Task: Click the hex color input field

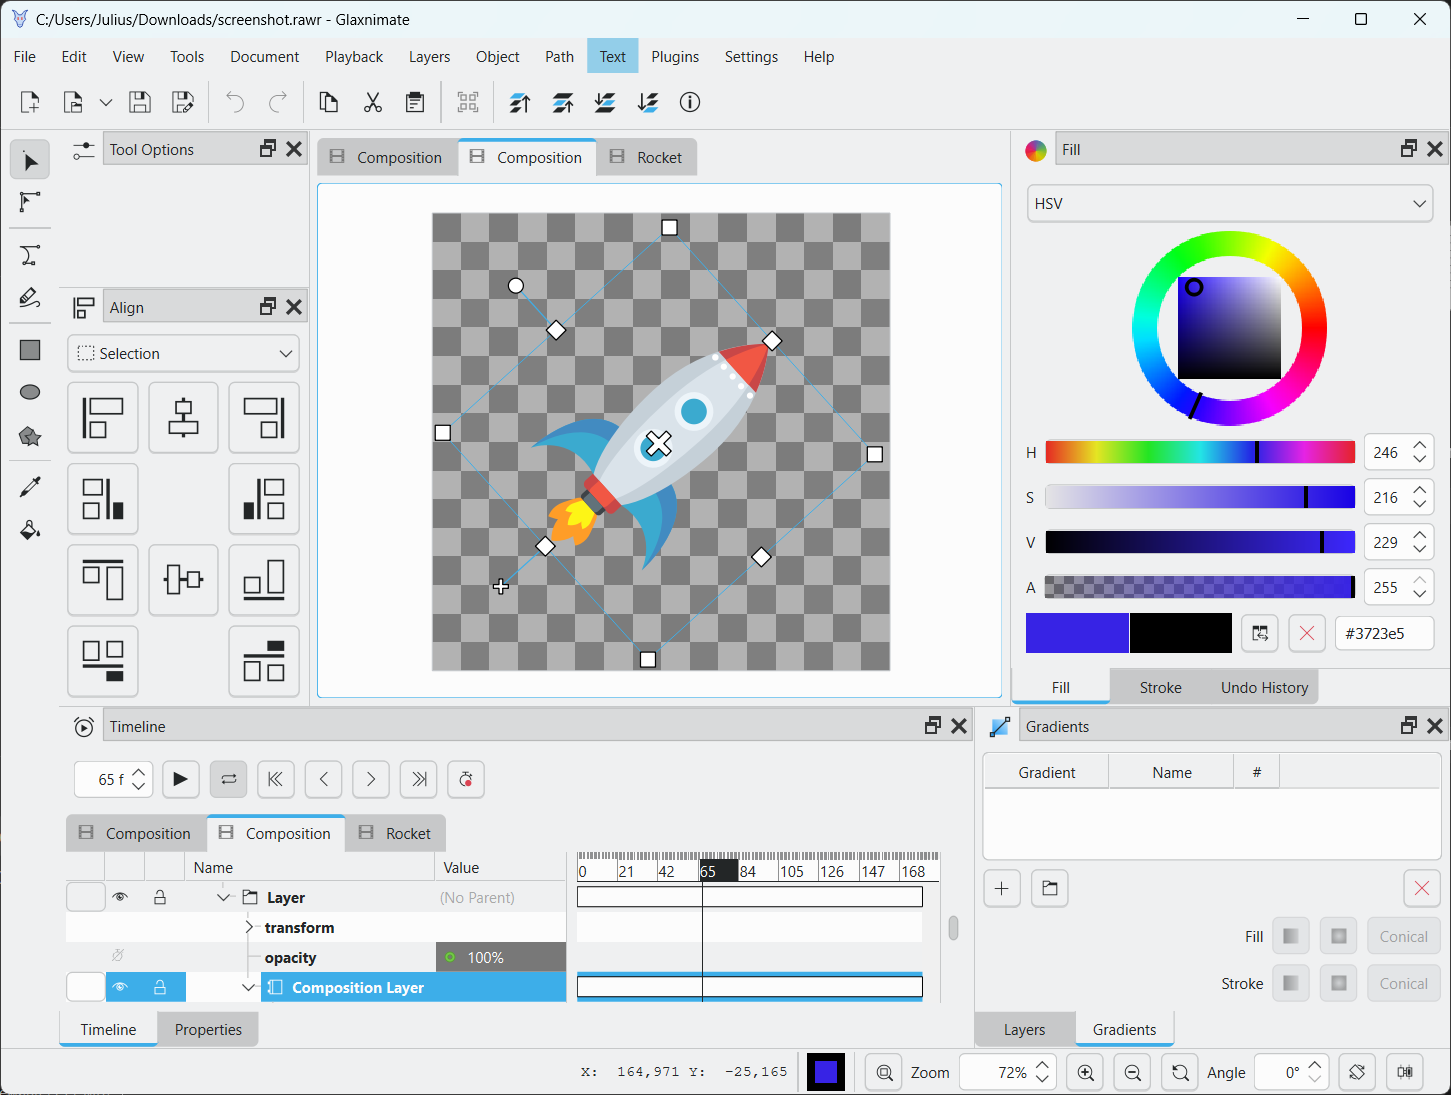Action: [1383, 634]
